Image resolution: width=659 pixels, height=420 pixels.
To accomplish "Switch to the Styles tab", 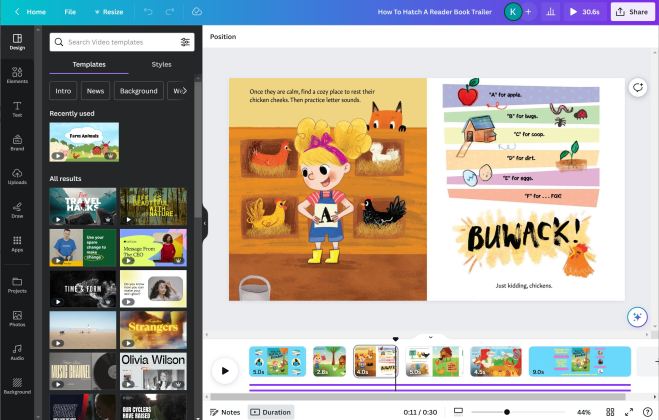I will coord(161,64).
